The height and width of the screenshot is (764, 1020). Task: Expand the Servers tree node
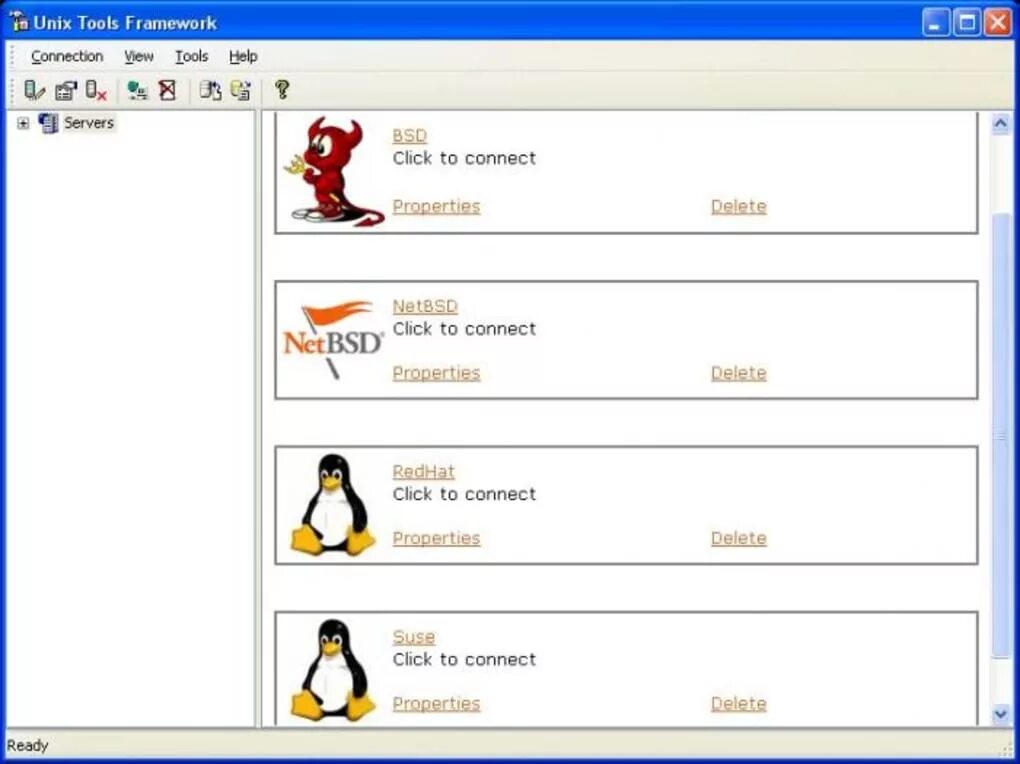click(x=23, y=123)
